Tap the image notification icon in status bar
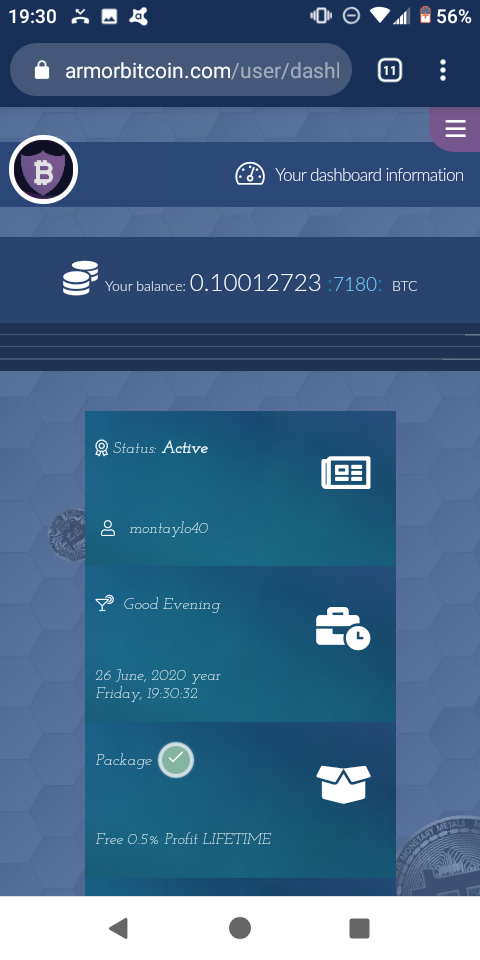Screen dimensions: 480x960 (110, 17)
